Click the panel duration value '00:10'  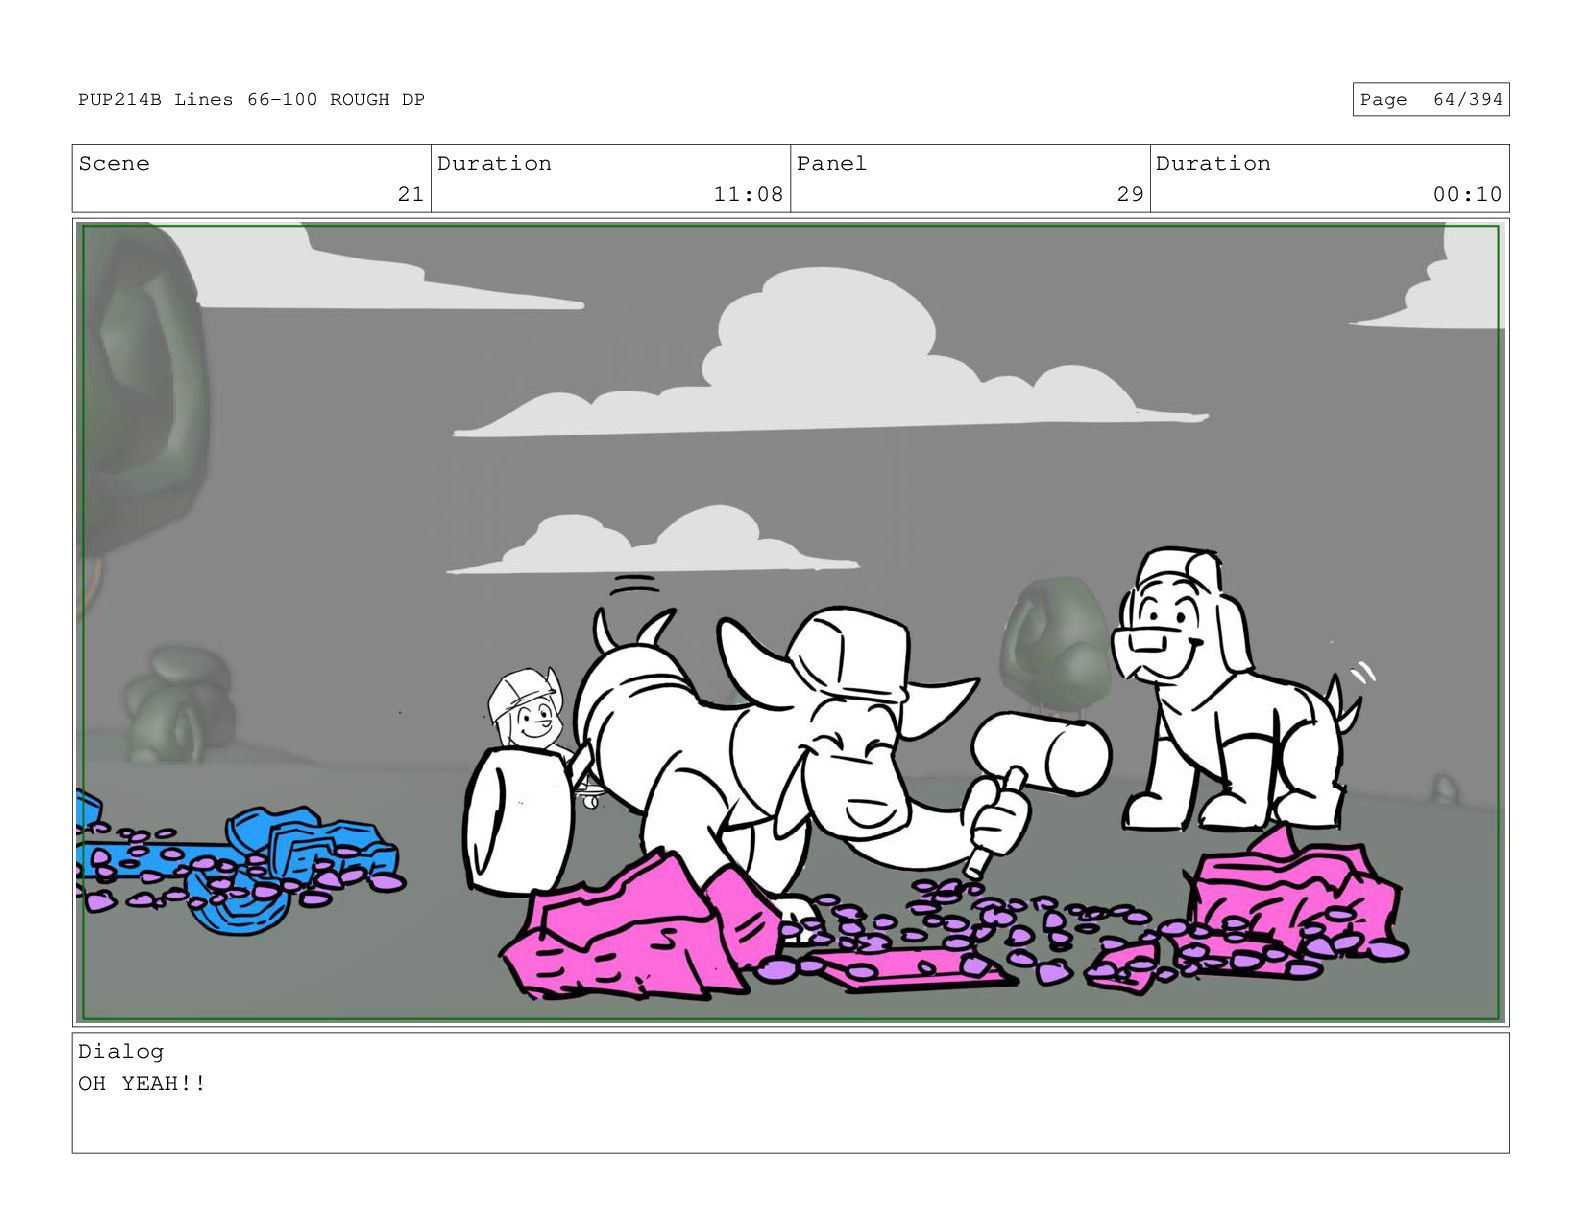[x=1467, y=194]
